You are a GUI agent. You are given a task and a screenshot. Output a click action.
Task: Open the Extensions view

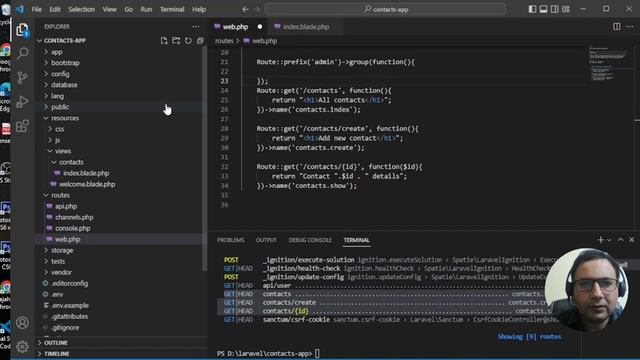[22, 126]
